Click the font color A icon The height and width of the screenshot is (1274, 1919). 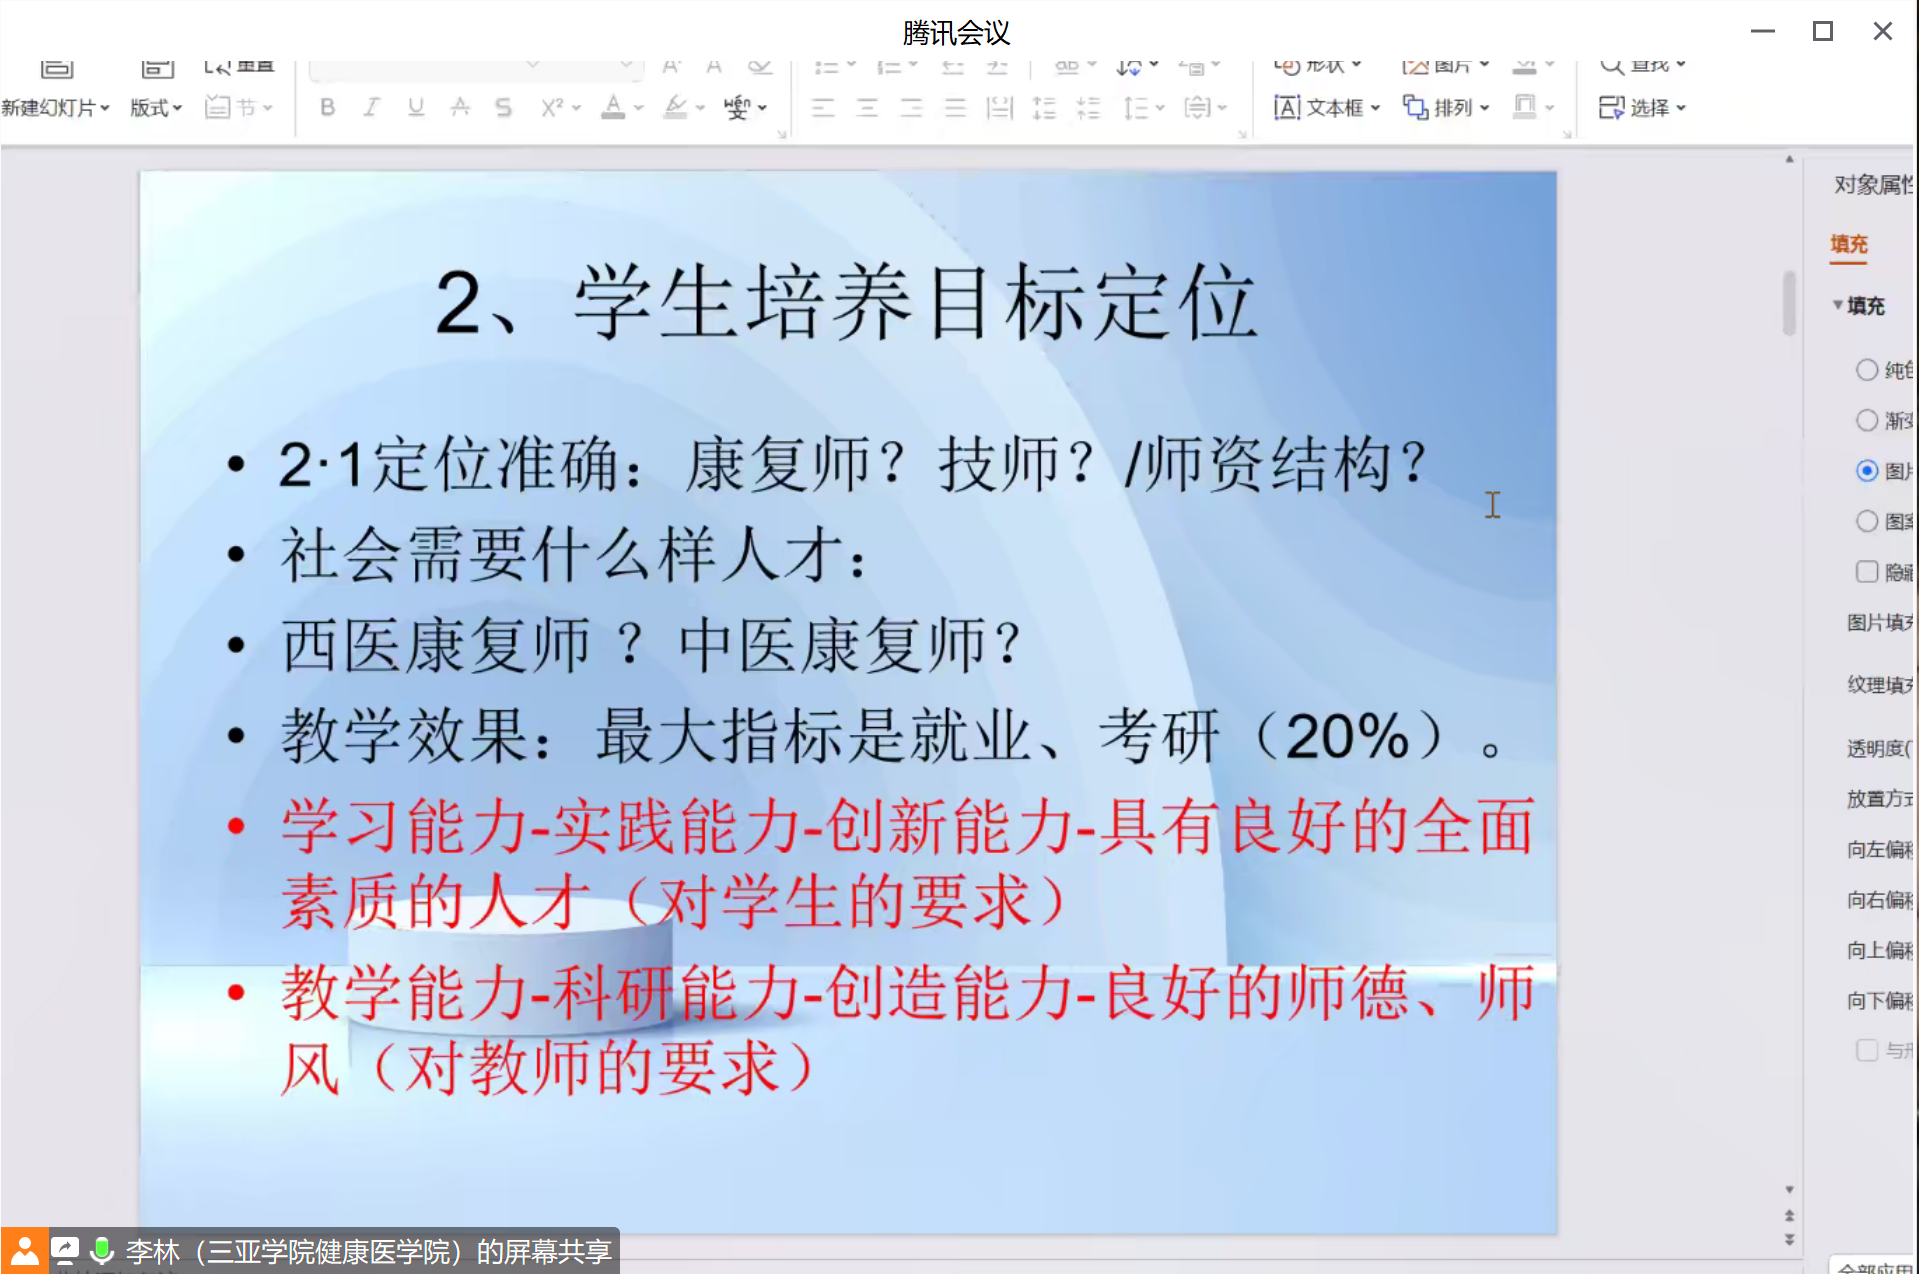point(613,107)
